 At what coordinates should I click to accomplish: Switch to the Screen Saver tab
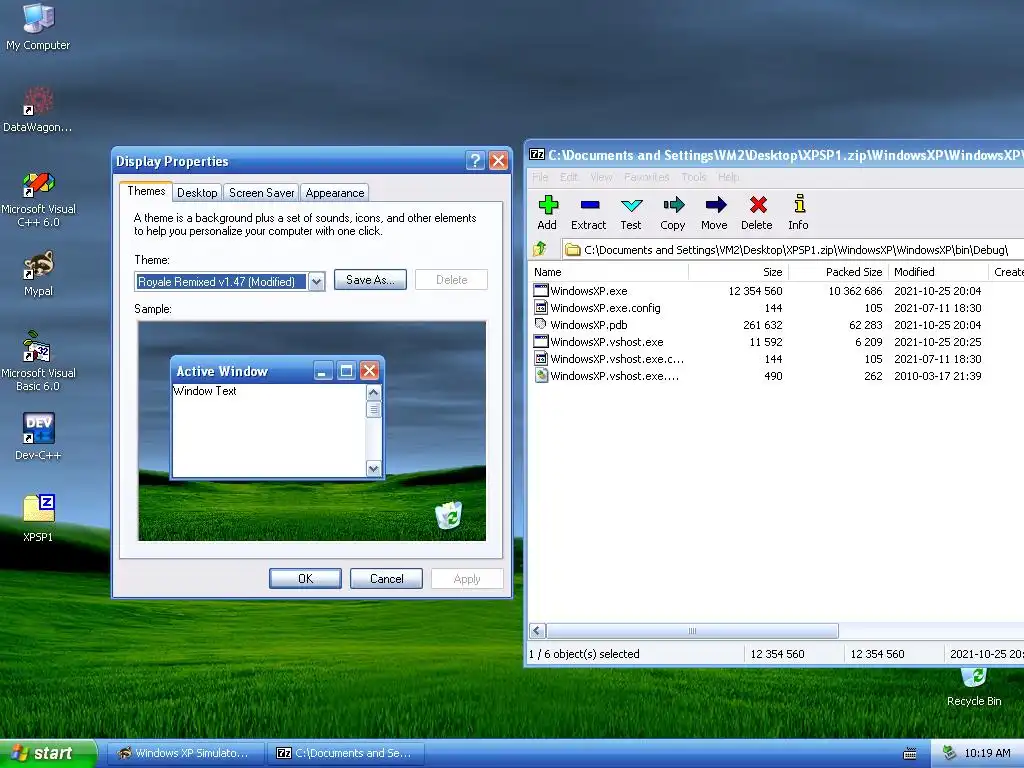click(261, 193)
